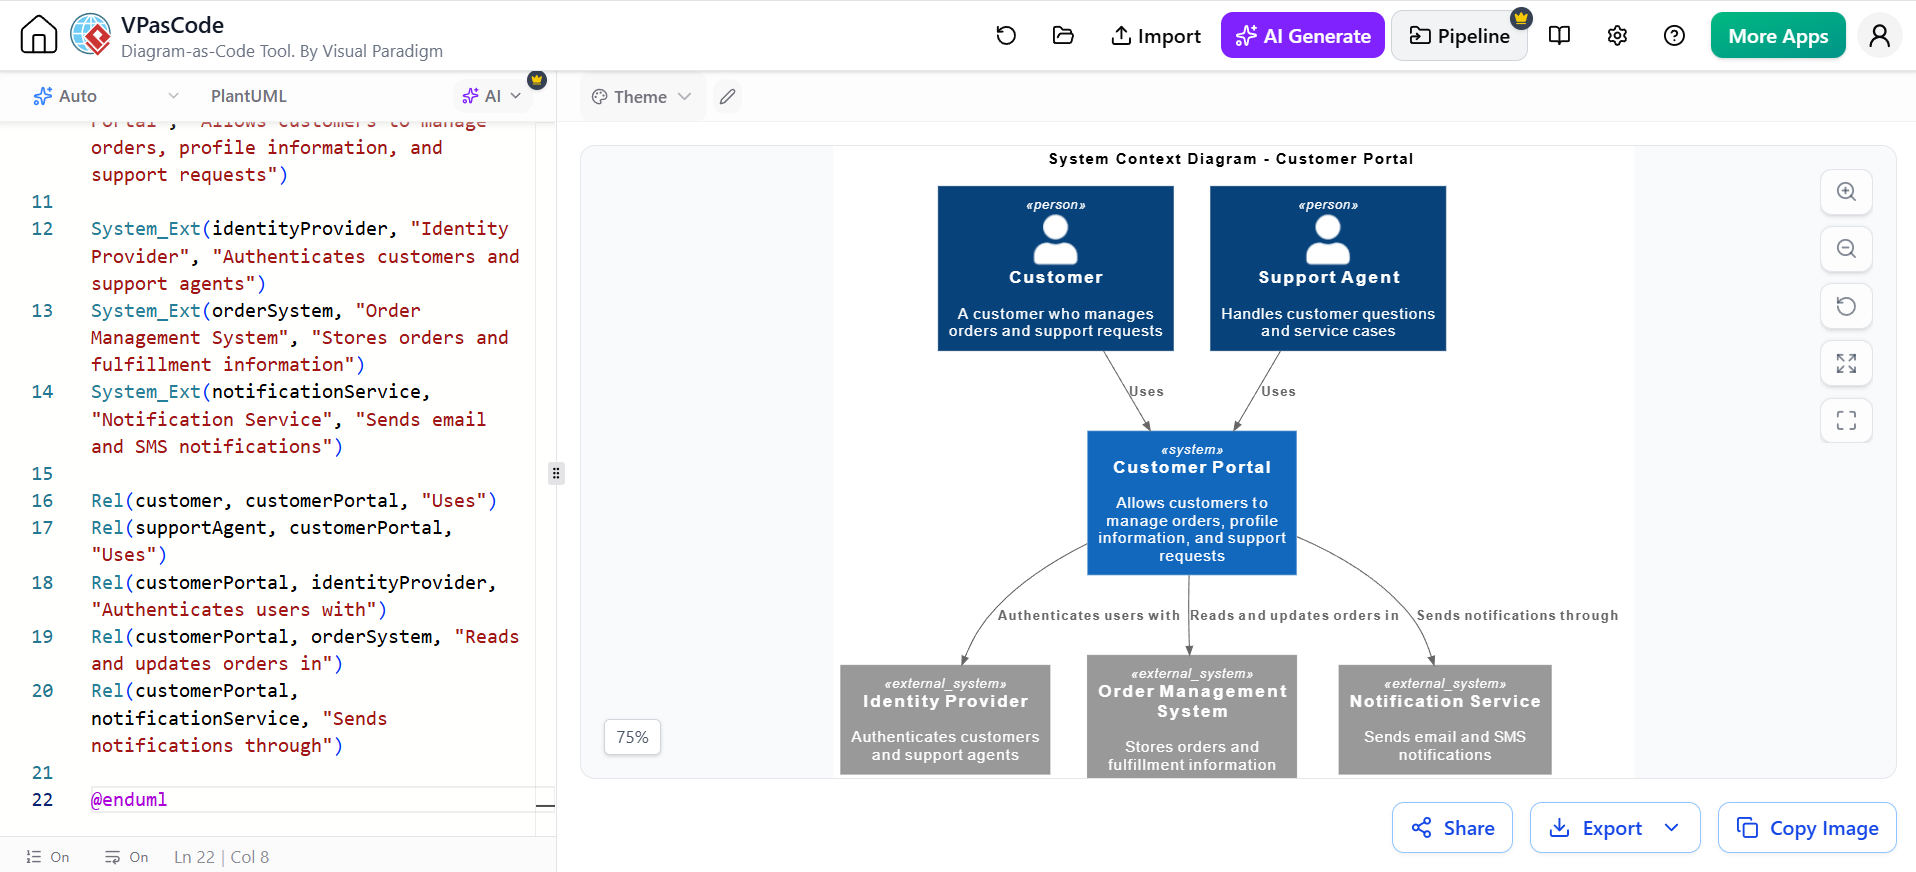Image resolution: width=1916 pixels, height=872 pixels.
Task: Open the Theme dropdown
Action: [642, 97]
